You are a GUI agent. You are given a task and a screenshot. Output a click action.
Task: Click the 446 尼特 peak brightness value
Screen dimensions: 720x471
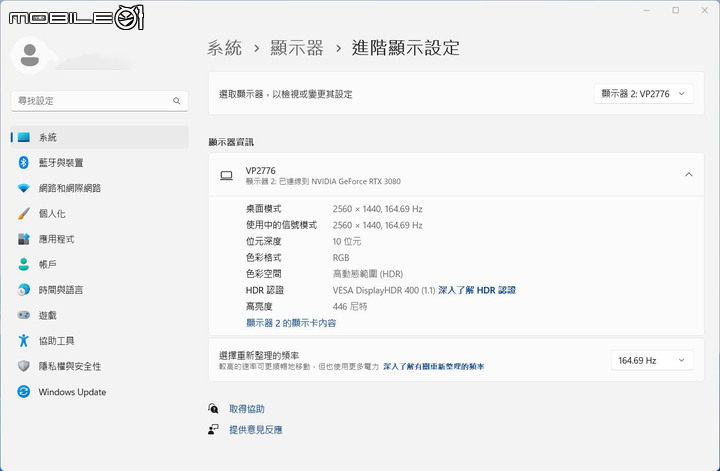point(350,307)
